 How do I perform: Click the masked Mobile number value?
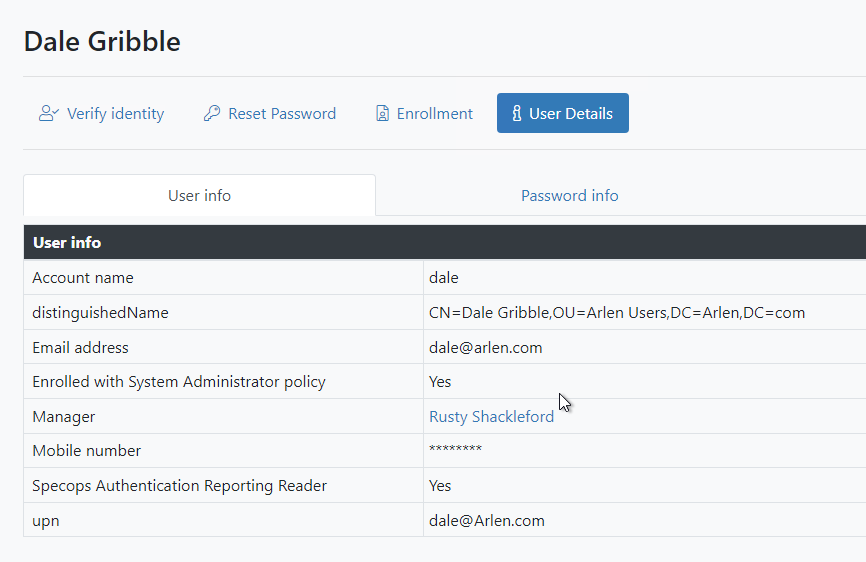coord(455,449)
